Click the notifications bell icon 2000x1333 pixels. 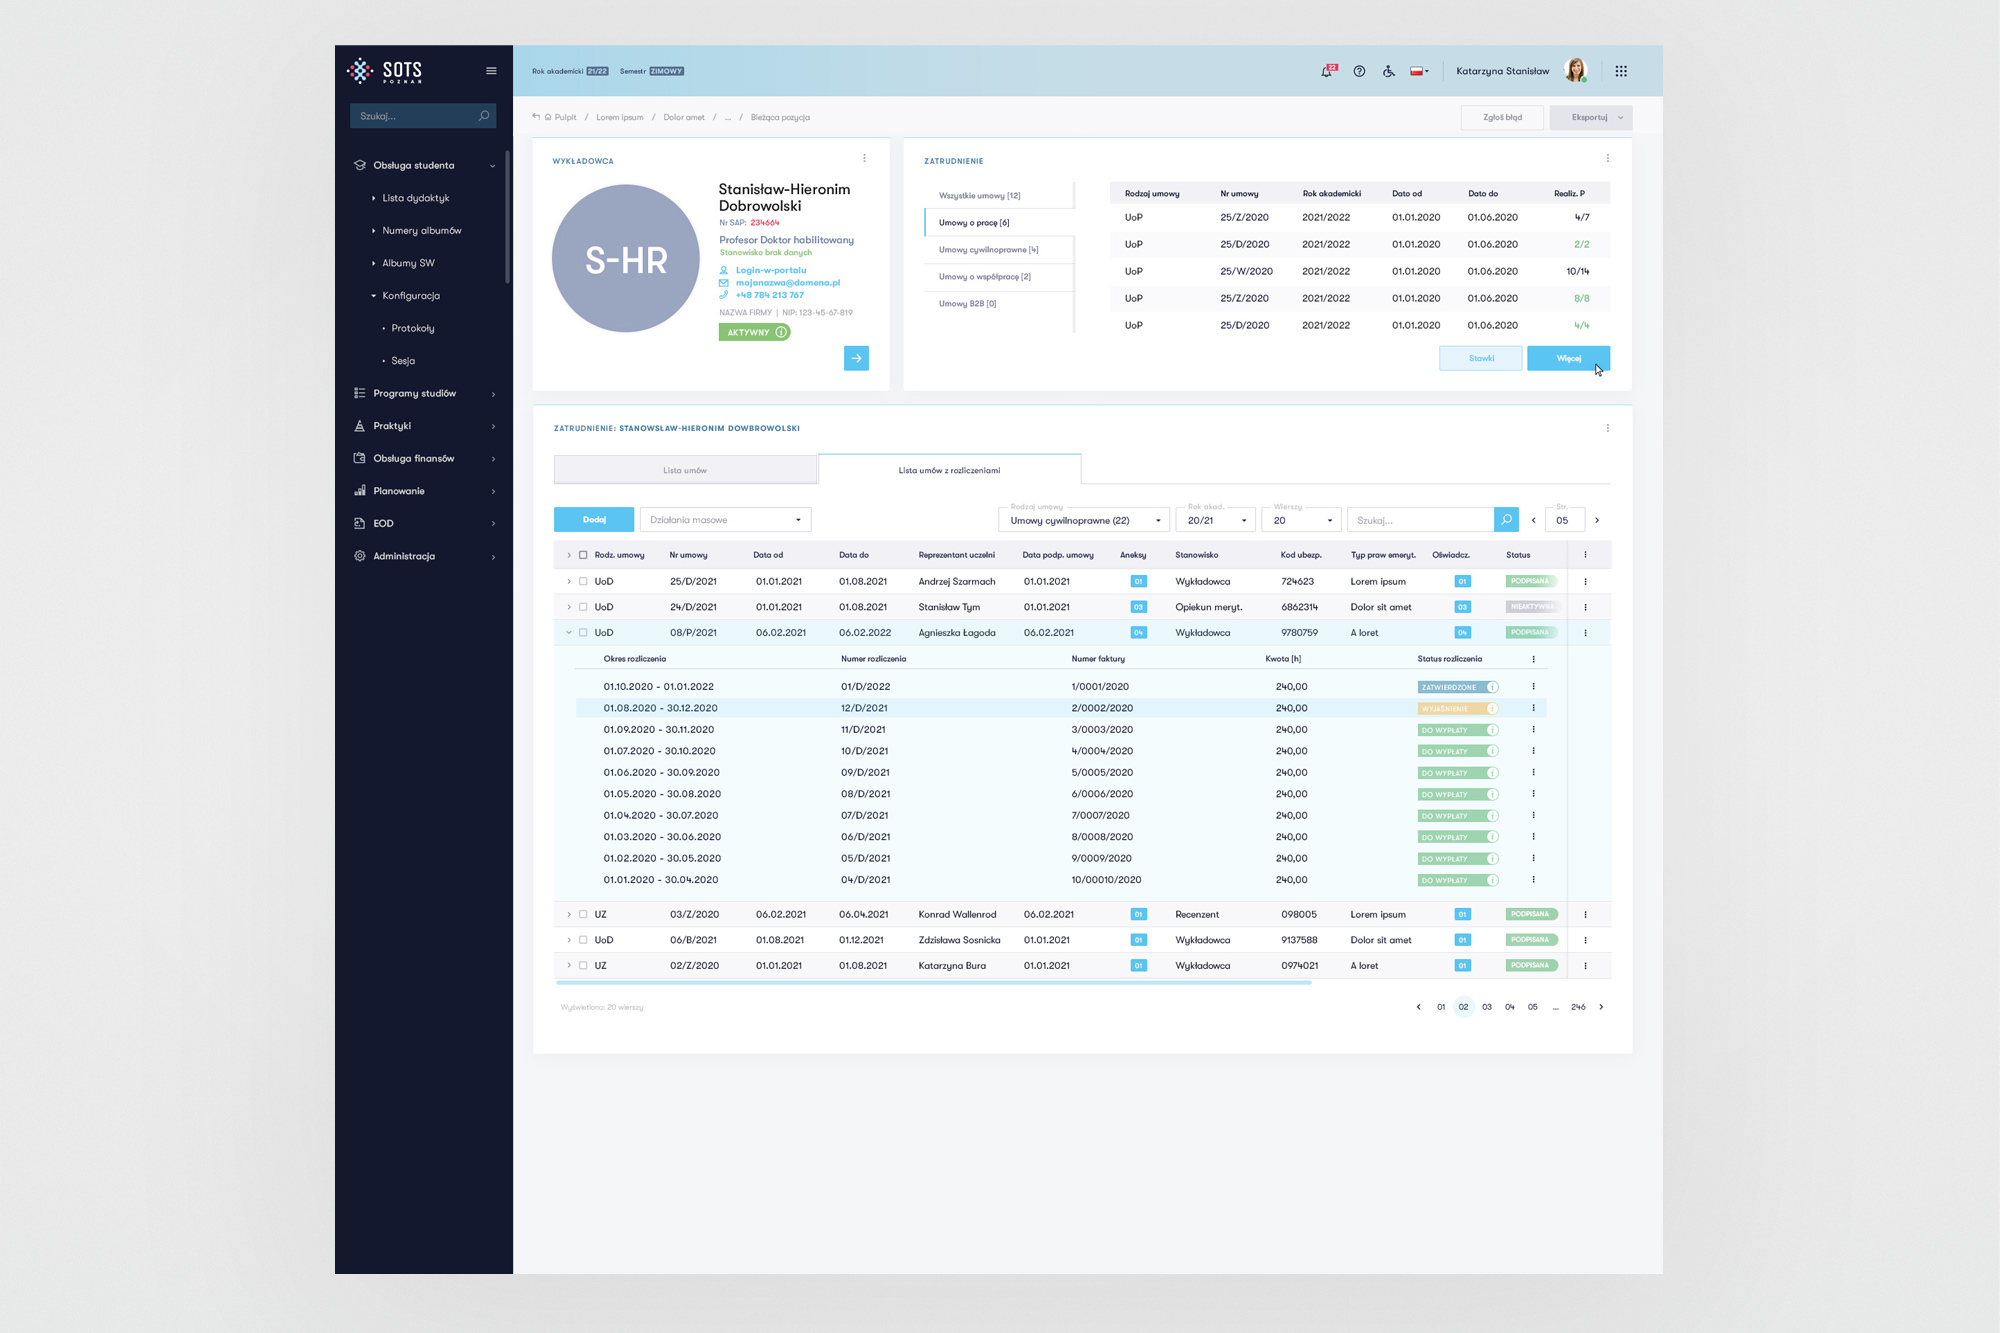[1327, 71]
